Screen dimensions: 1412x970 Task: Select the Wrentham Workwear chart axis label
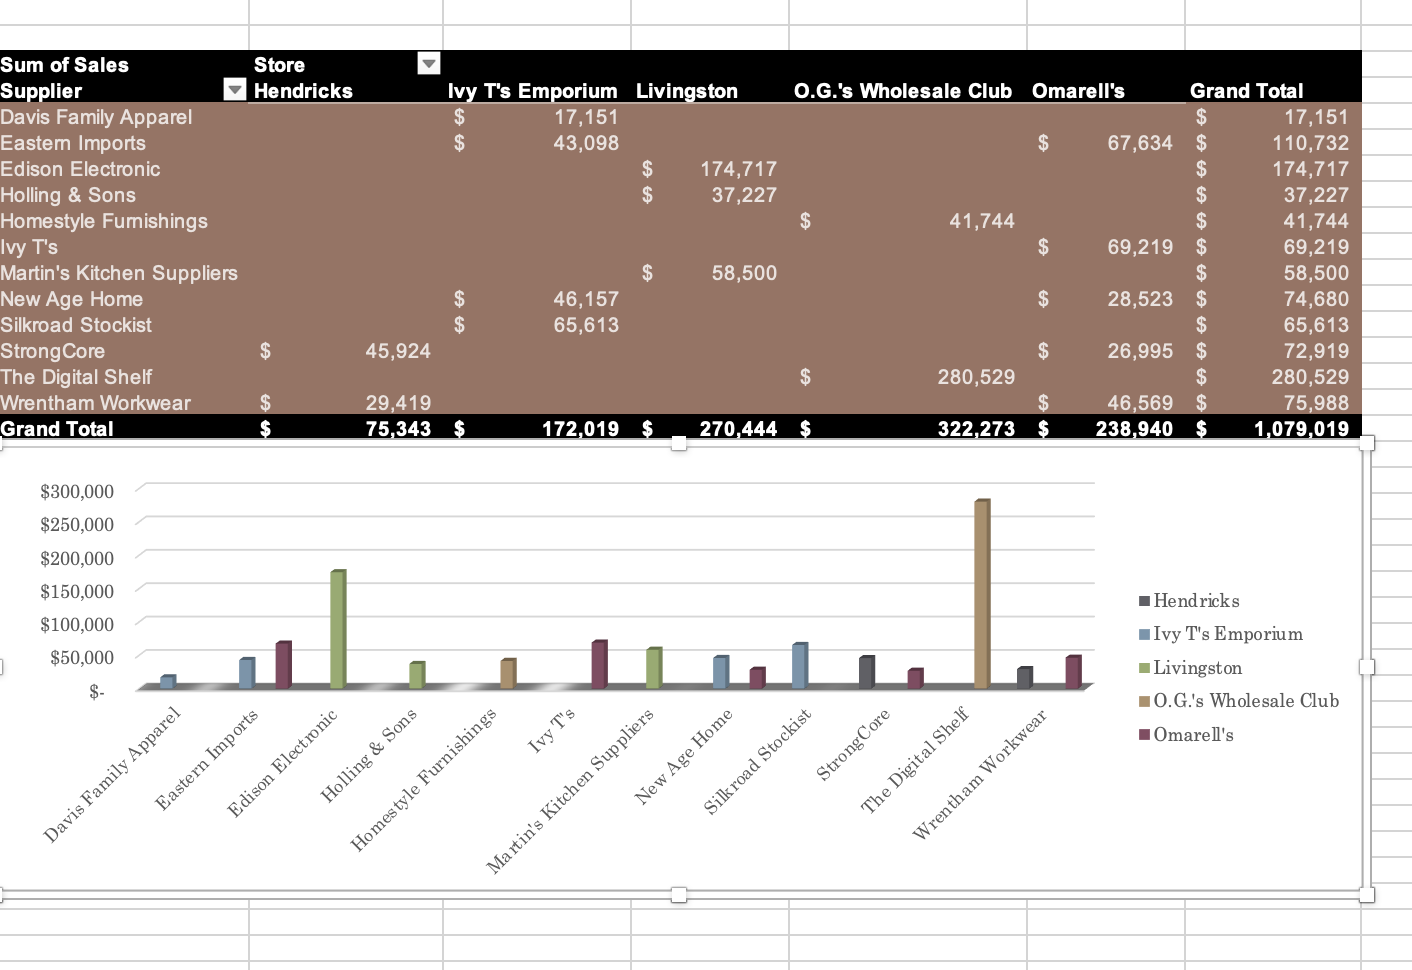980,774
